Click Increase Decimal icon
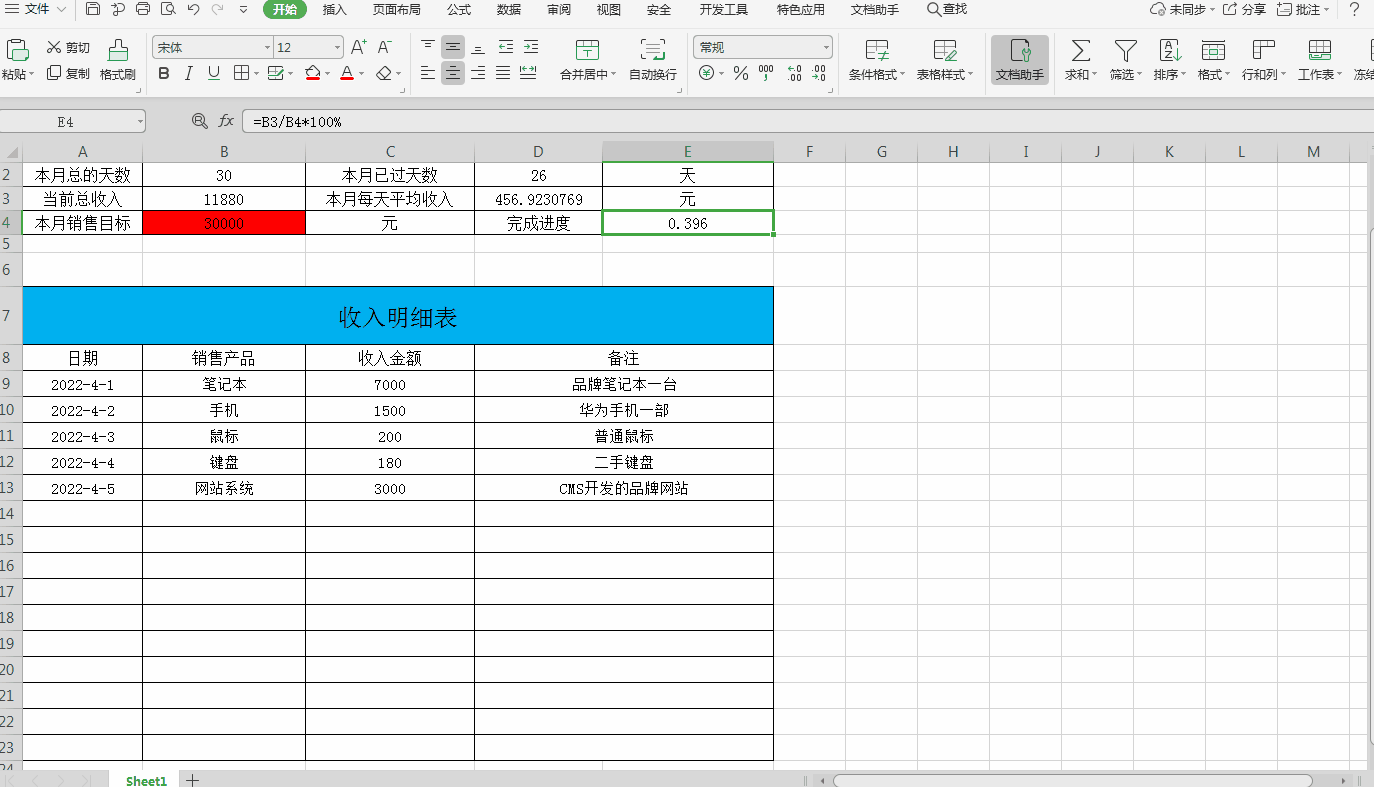This screenshot has height=787, width=1374. [794, 73]
